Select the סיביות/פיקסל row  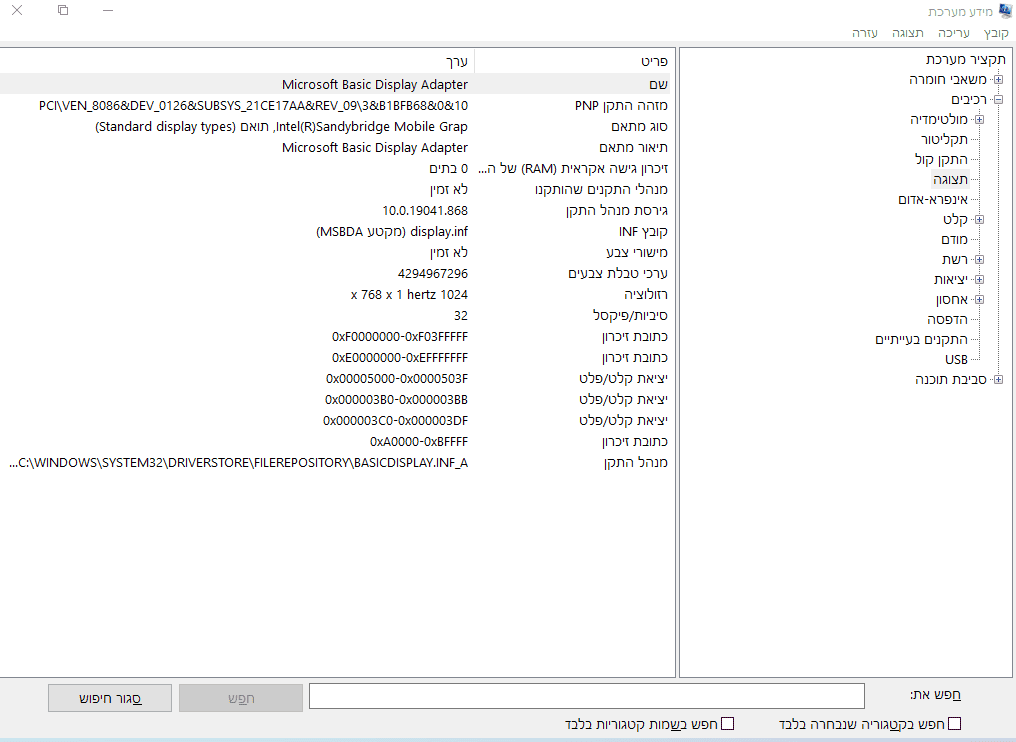(335, 316)
